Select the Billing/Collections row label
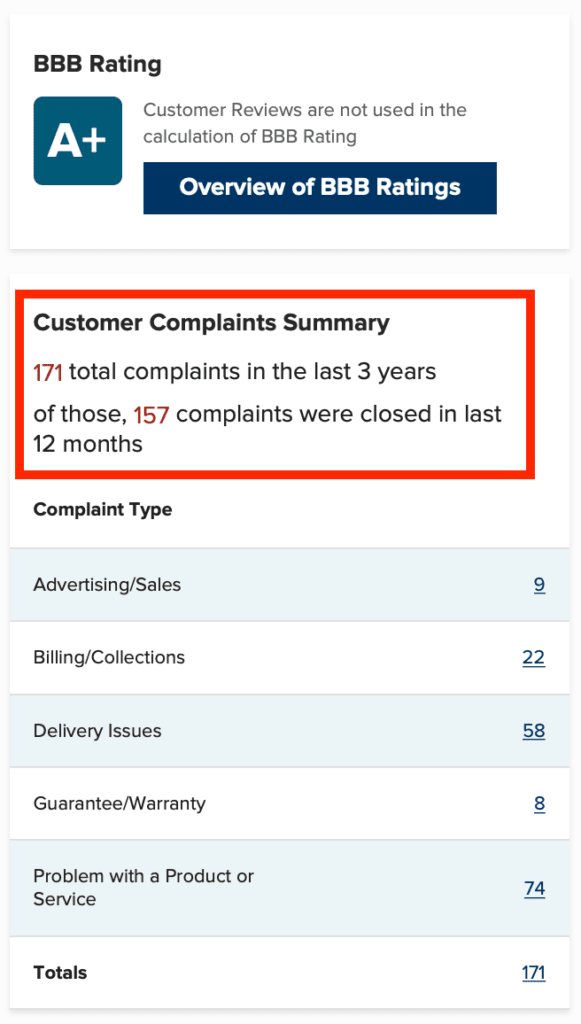The image size is (581, 1024). (109, 657)
